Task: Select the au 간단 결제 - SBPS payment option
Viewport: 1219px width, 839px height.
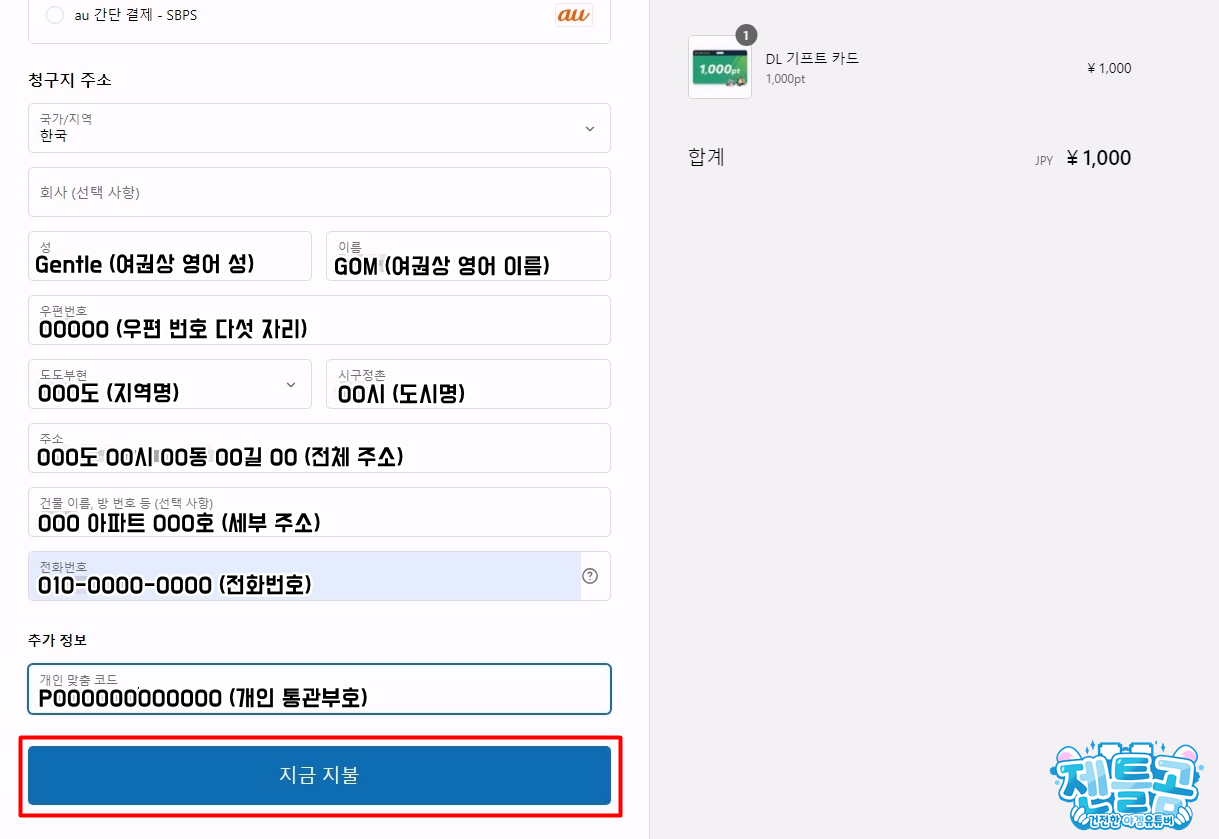Action: pyautogui.click(x=55, y=15)
